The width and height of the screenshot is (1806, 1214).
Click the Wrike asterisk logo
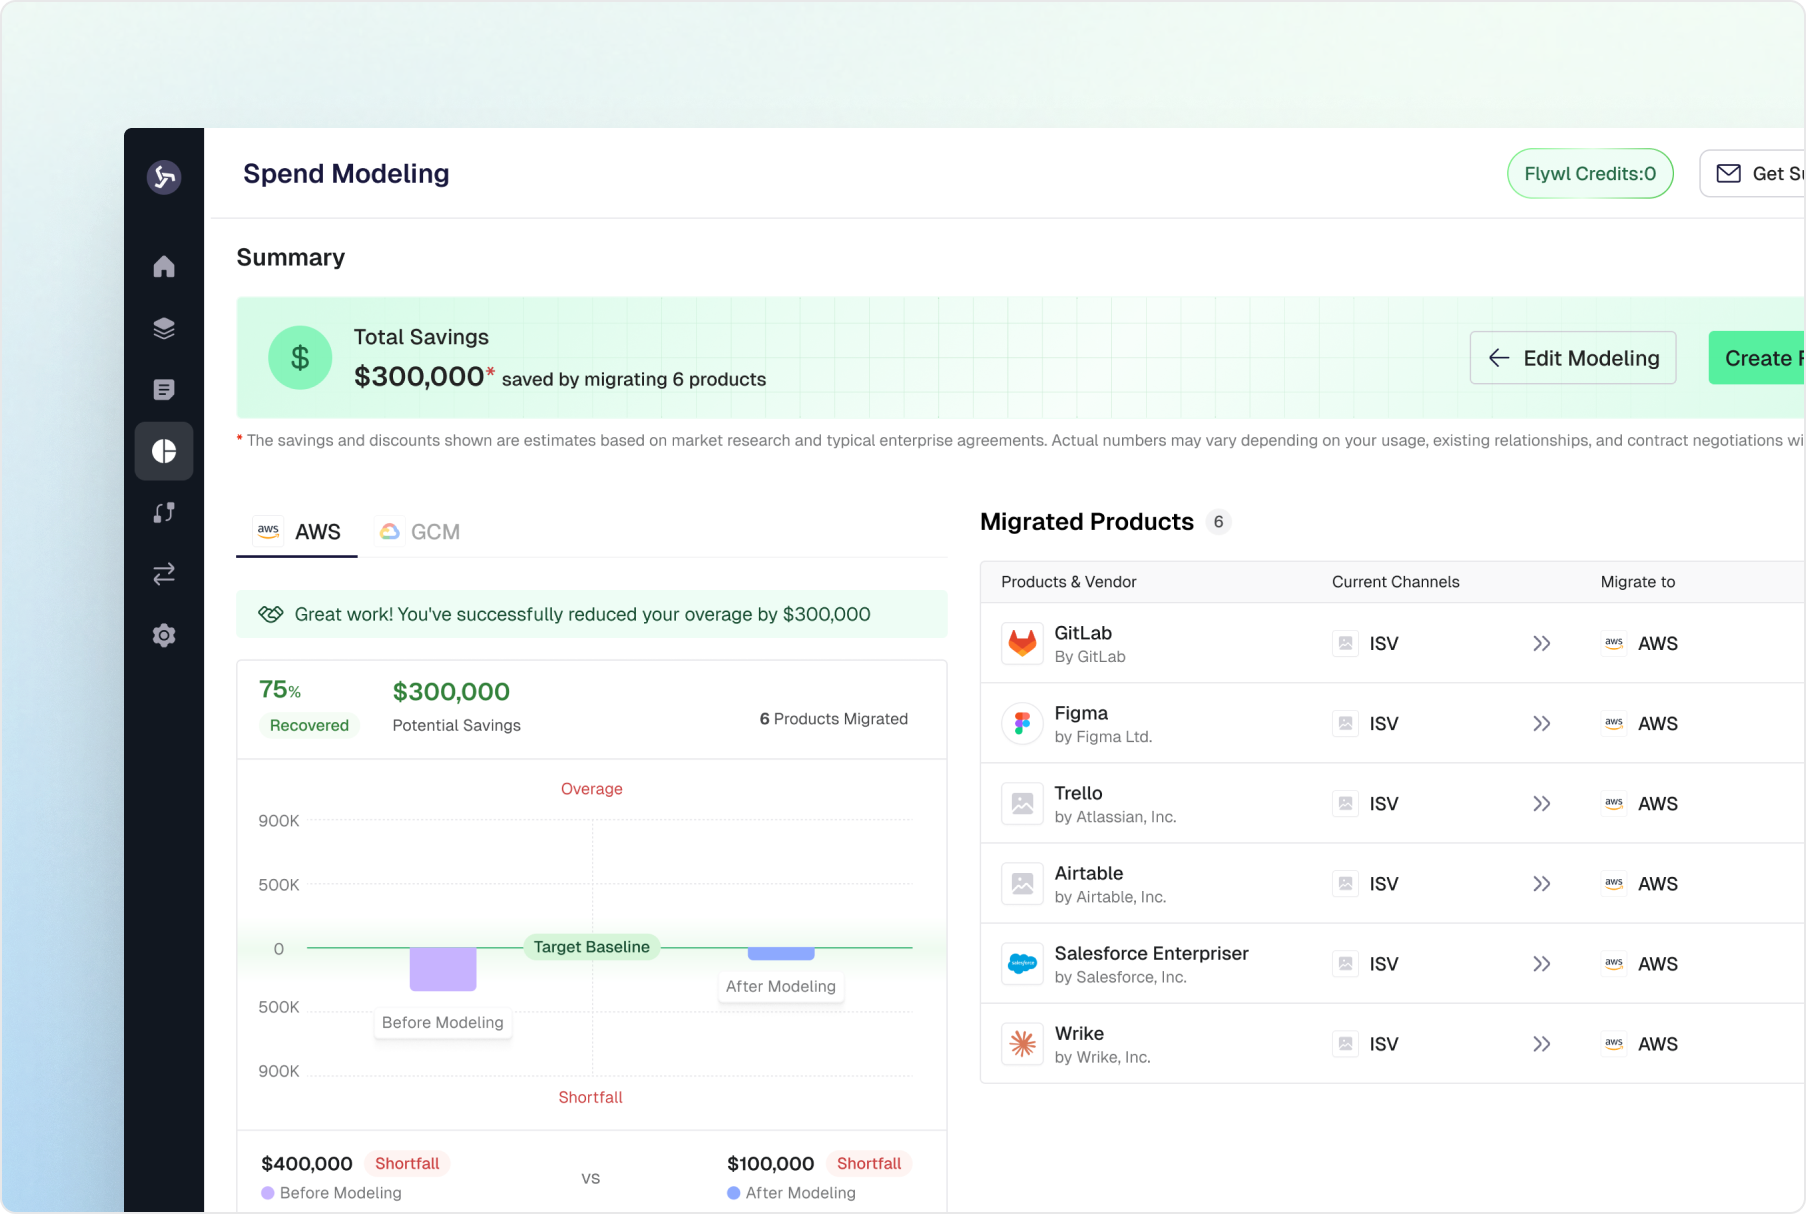1022,1043
